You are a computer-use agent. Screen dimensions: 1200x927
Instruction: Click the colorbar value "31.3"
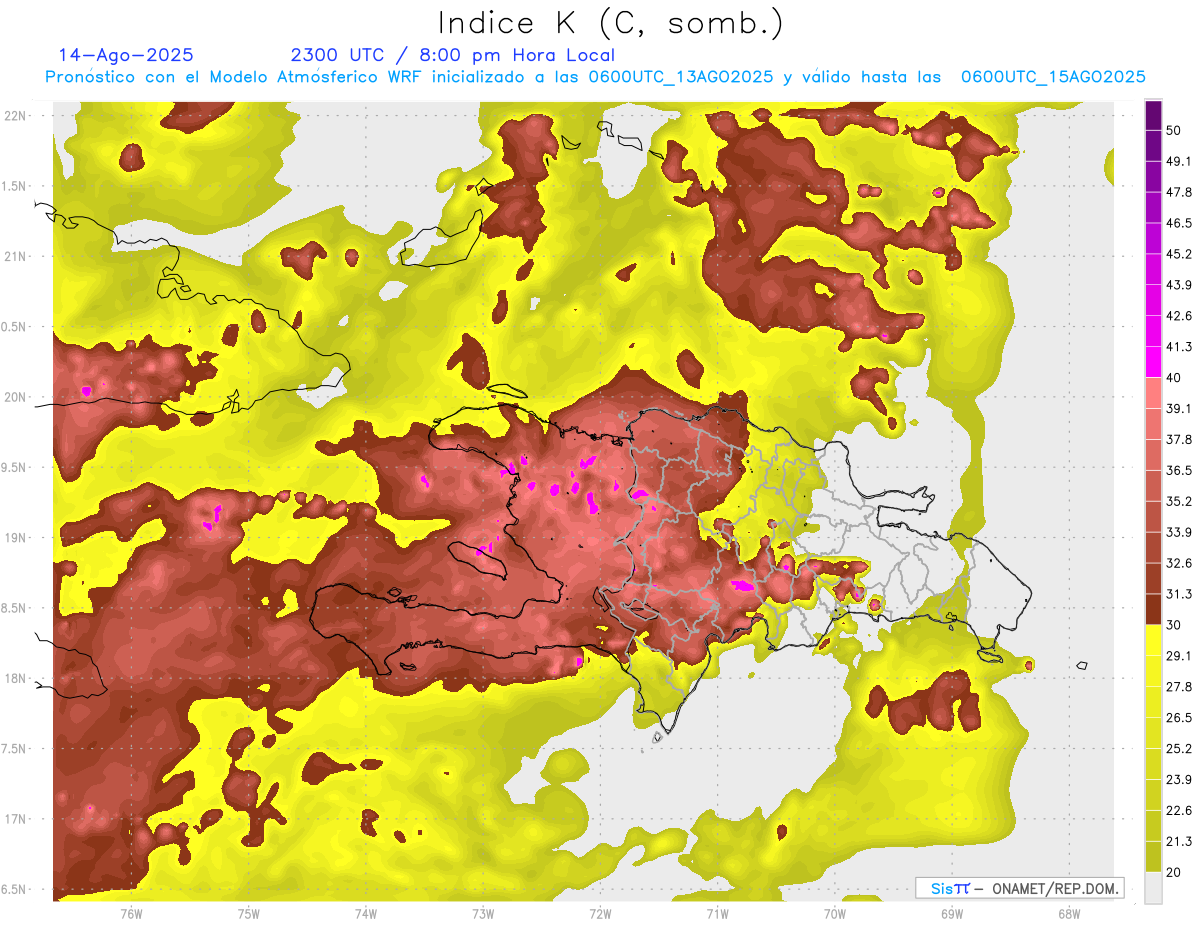1178,595
